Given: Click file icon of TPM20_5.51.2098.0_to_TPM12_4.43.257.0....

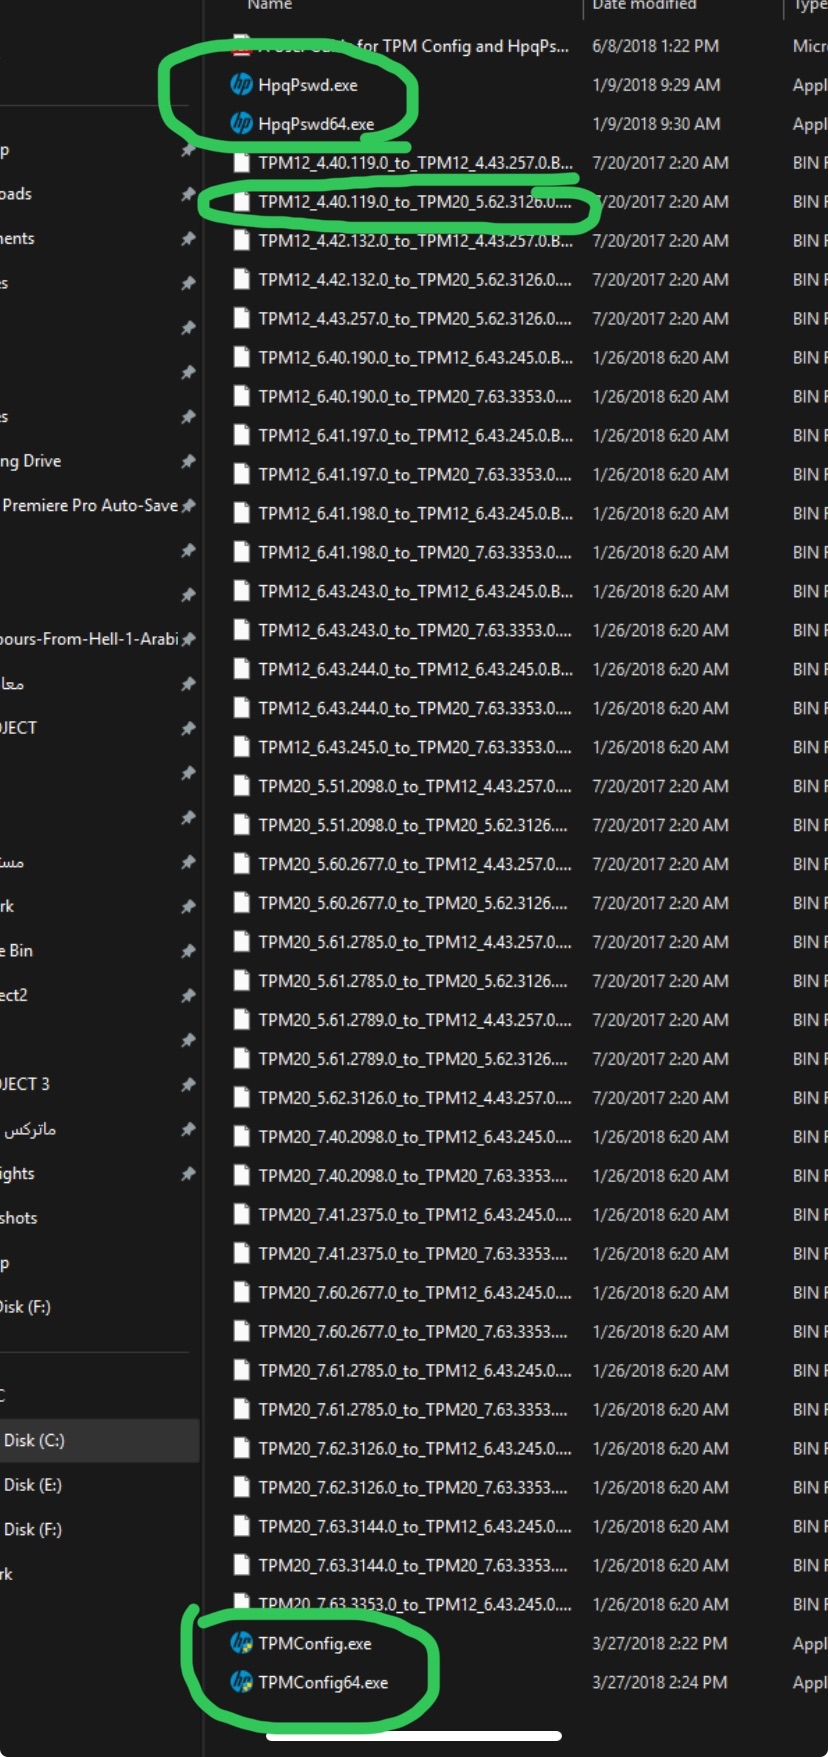Looking at the screenshot, I should point(241,786).
